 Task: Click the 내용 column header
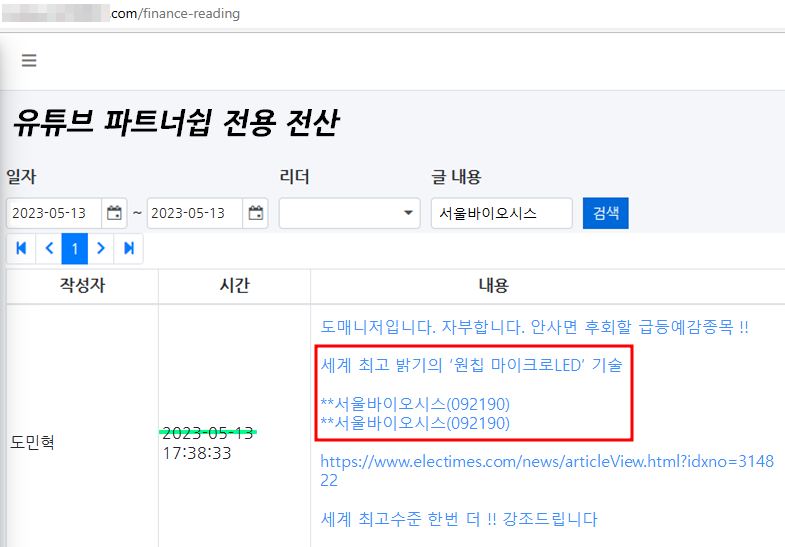[493, 286]
